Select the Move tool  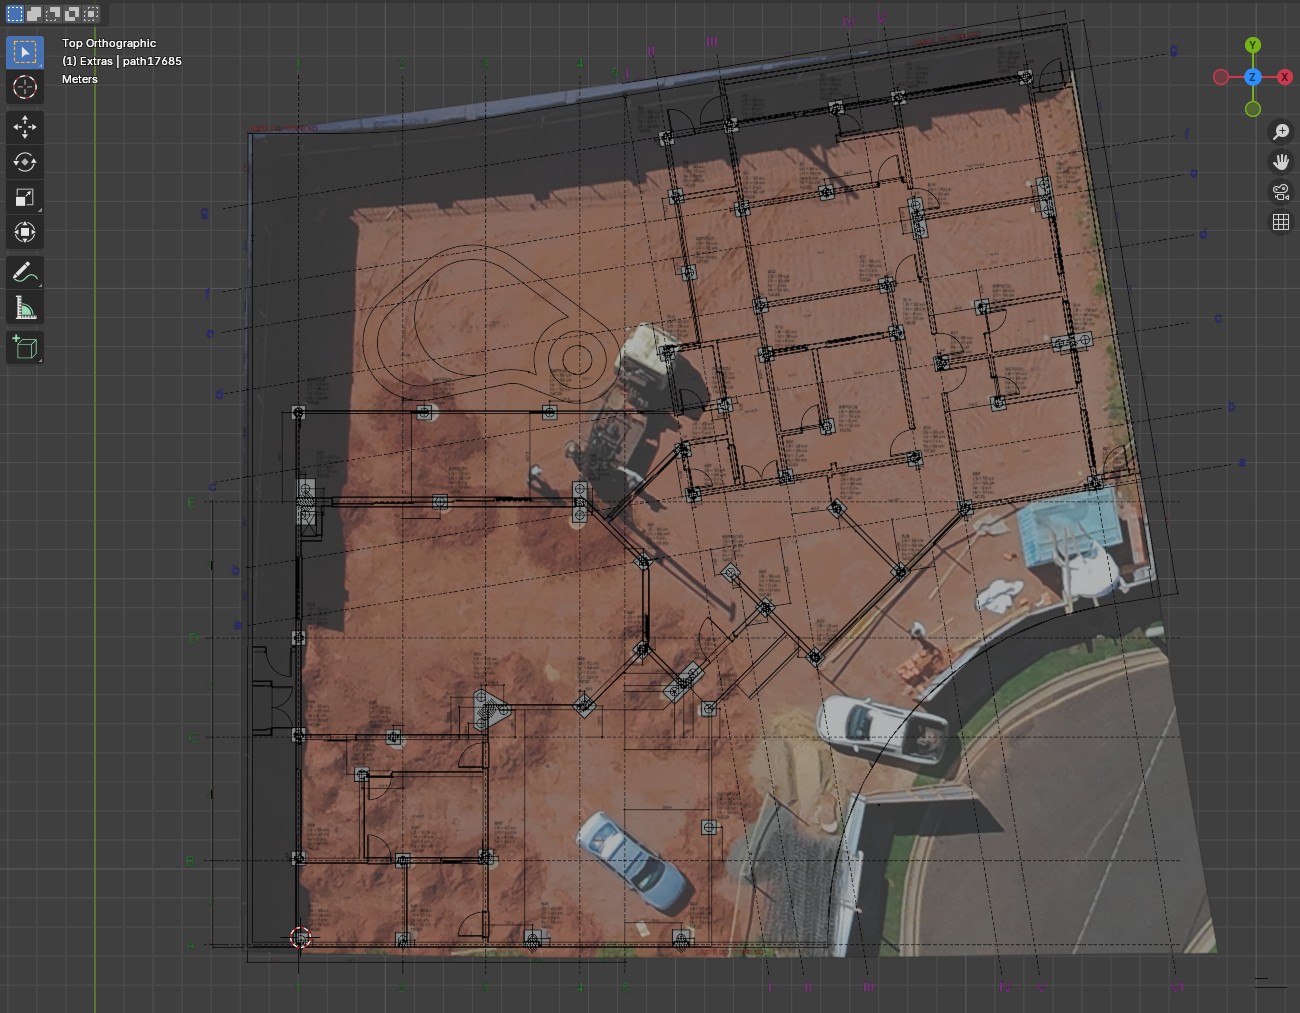25,127
